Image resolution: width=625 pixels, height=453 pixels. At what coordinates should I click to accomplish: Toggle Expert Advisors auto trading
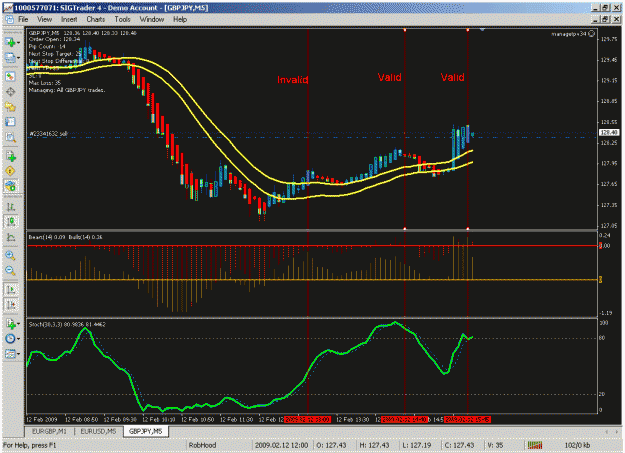(x=10, y=186)
